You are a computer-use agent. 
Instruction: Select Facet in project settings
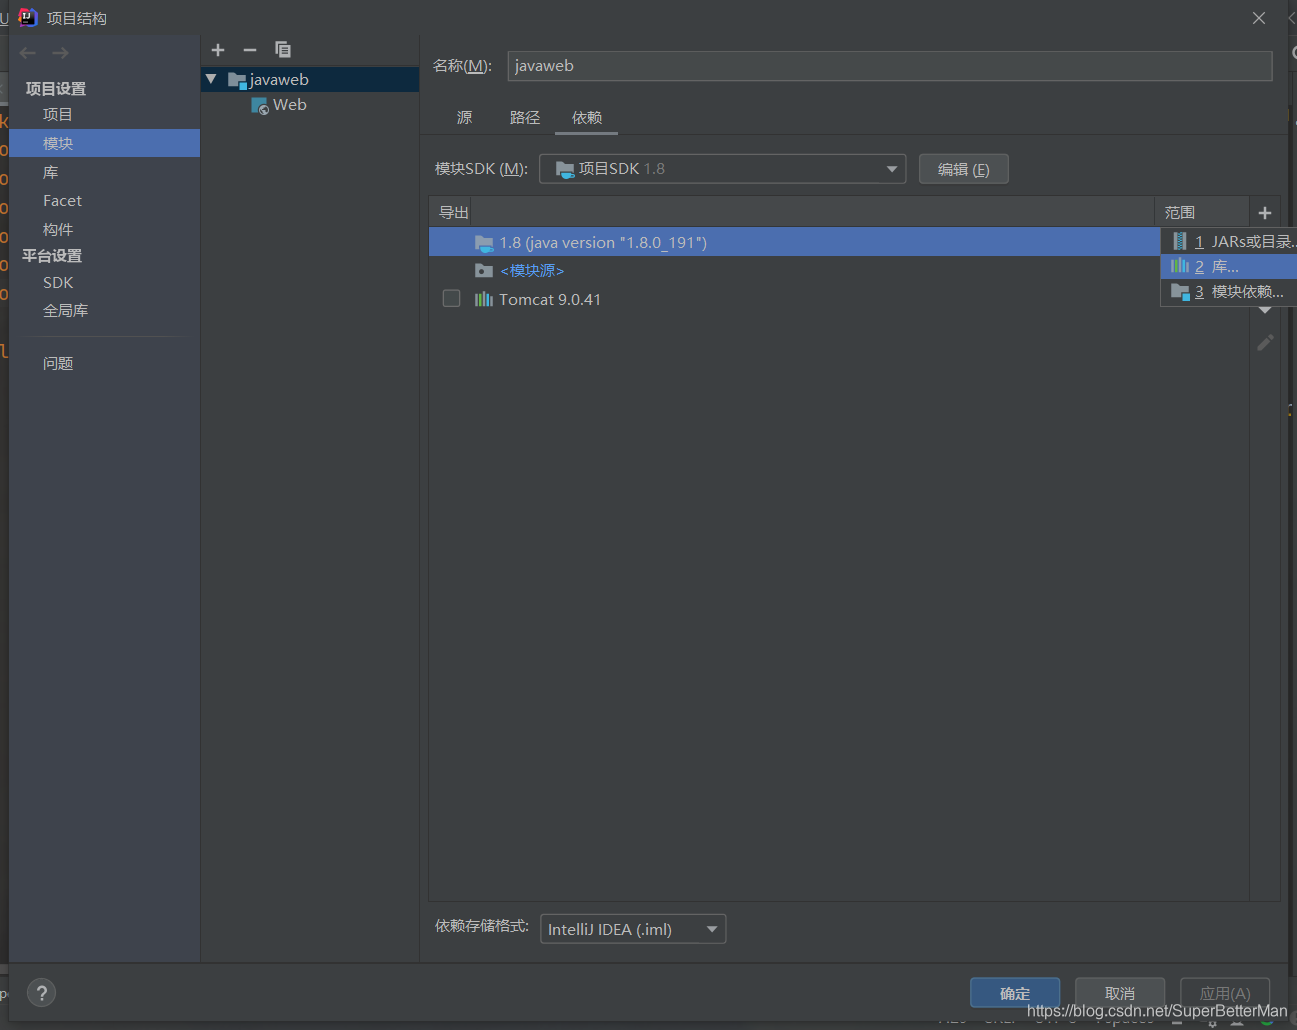[x=62, y=201]
